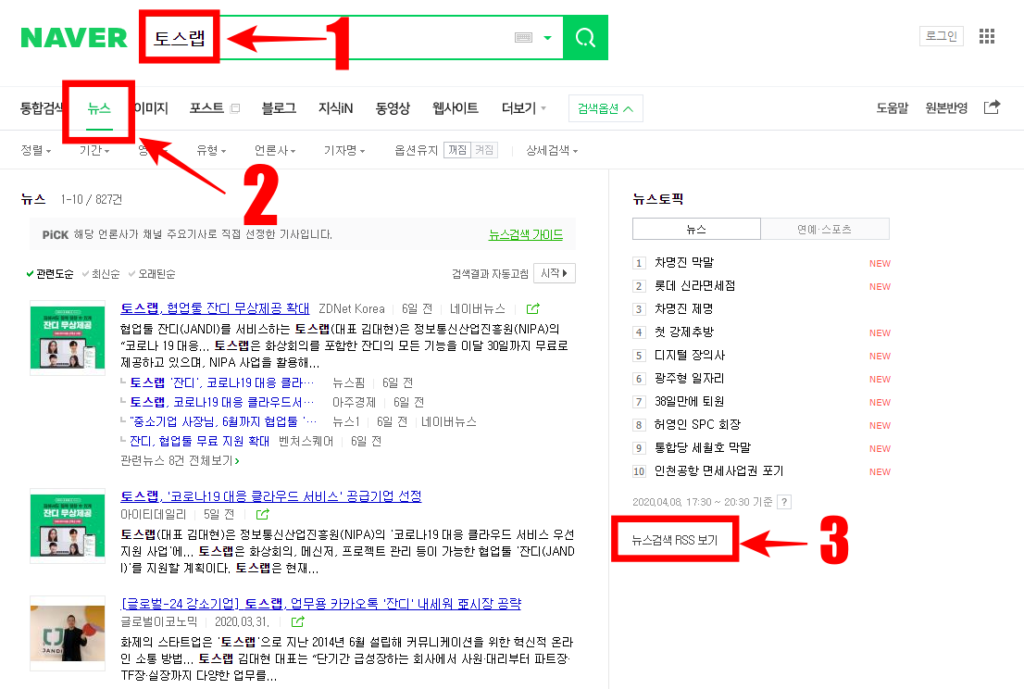Open topic 롯데 신라면세점
Viewport: 1024px width, 689px height.
[694, 286]
